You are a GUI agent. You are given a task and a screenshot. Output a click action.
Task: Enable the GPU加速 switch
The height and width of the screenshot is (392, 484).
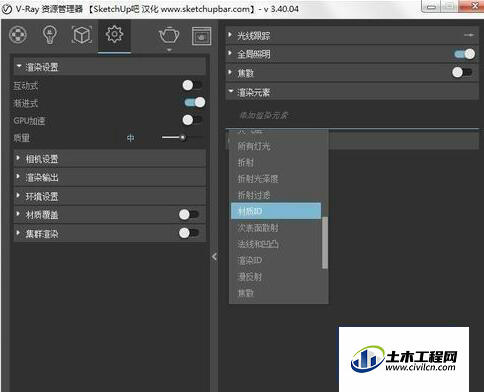[x=192, y=120]
